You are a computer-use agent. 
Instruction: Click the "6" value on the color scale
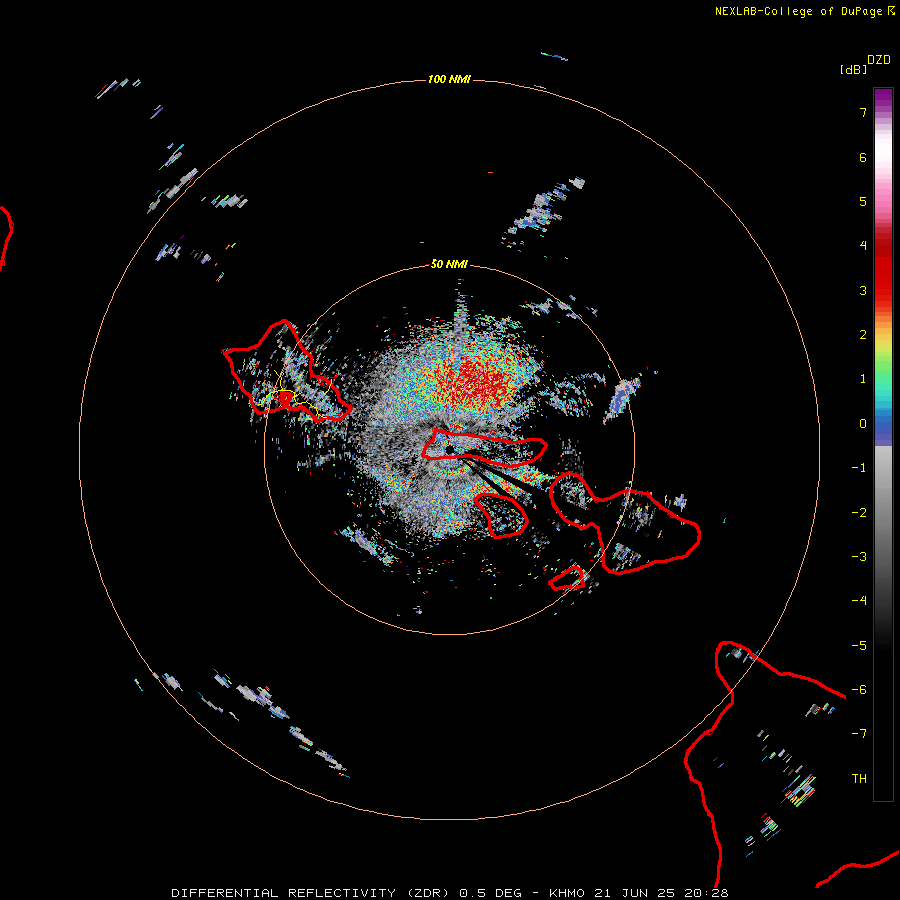pos(863,157)
